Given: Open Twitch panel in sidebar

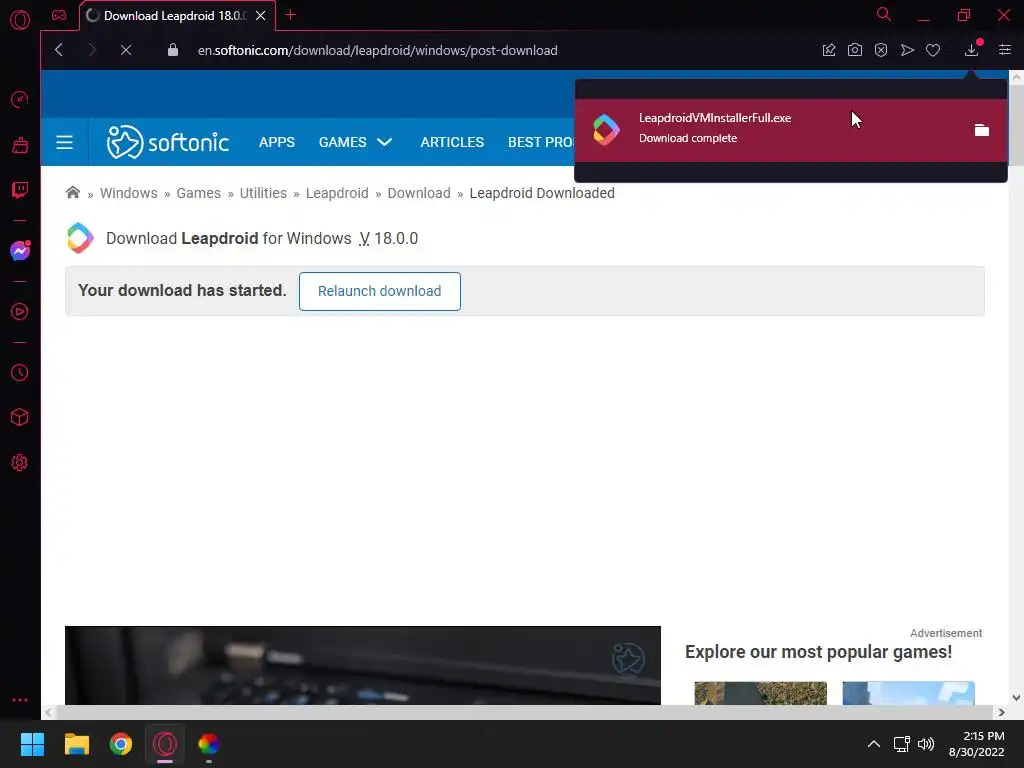Looking at the screenshot, I should tap(20, 190).
